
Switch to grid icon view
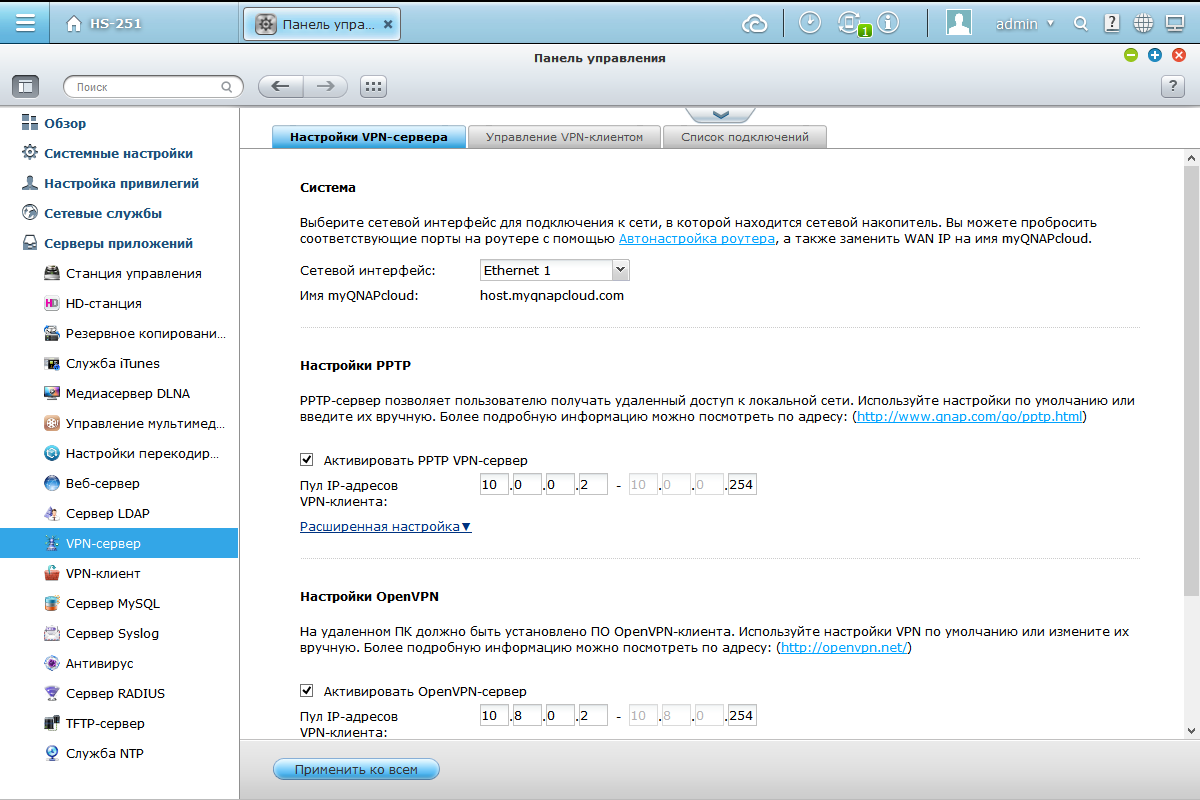373,87
